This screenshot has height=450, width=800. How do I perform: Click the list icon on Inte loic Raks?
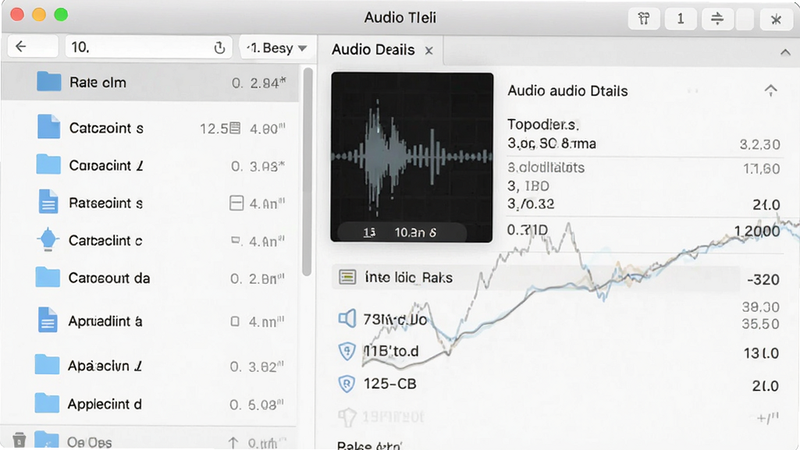[x=347, y=277]
